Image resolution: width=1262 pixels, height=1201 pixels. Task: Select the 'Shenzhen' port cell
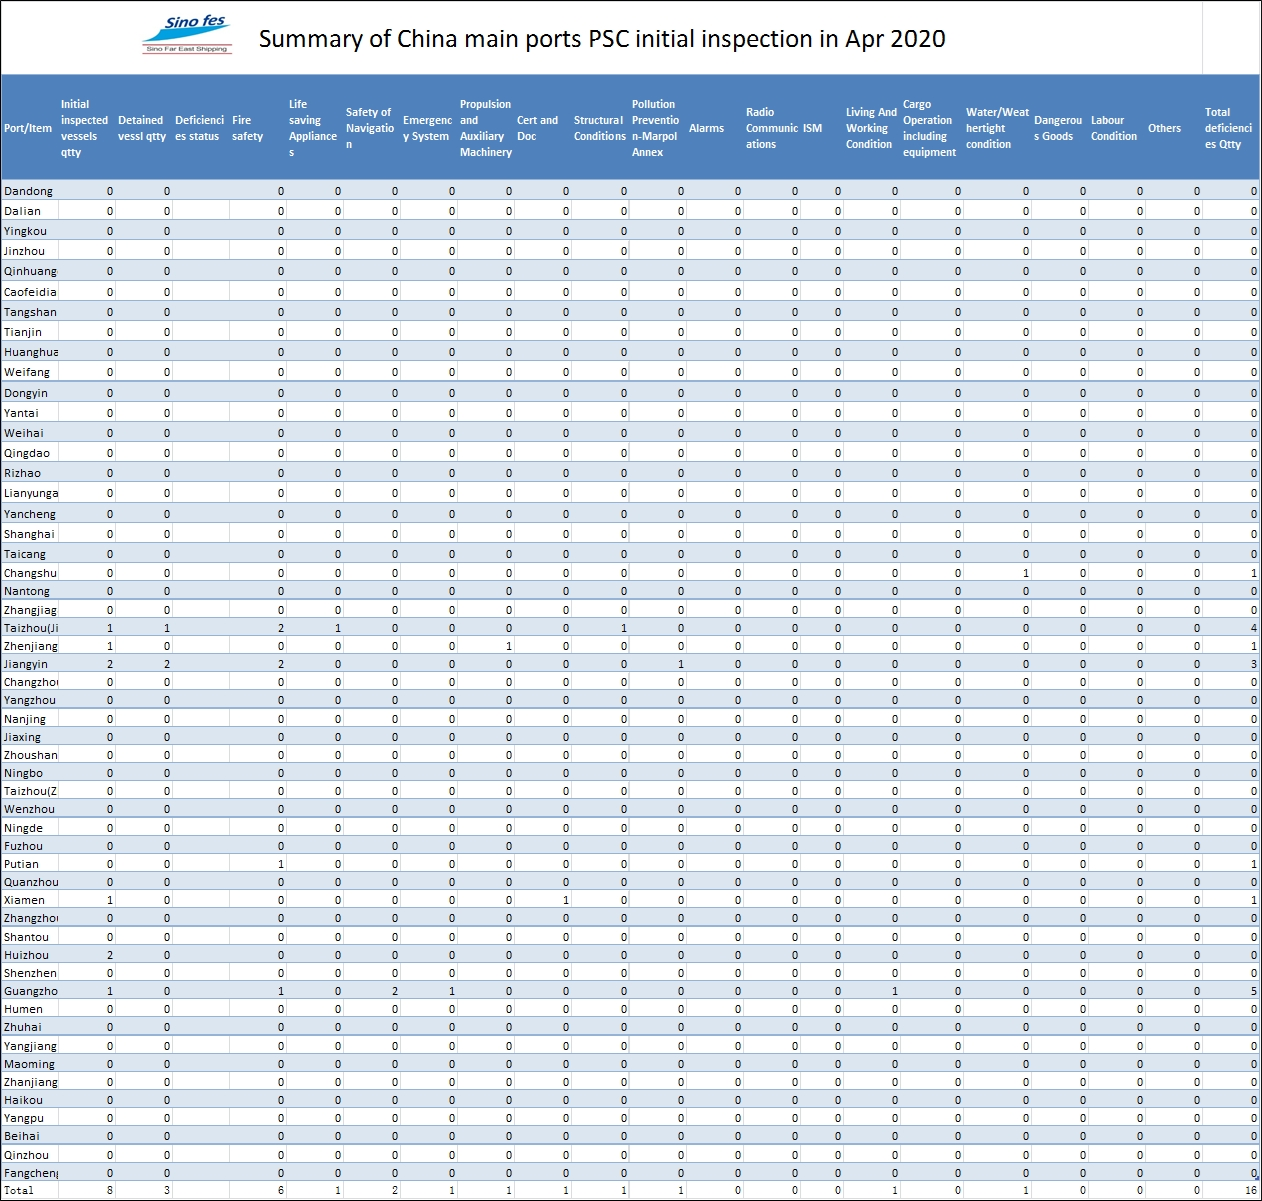point(30,973)
